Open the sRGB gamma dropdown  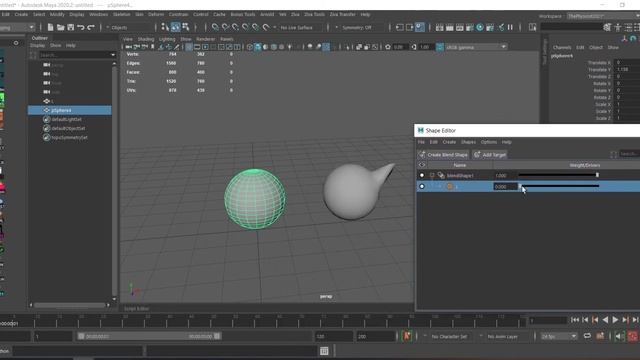coord(476,47)
